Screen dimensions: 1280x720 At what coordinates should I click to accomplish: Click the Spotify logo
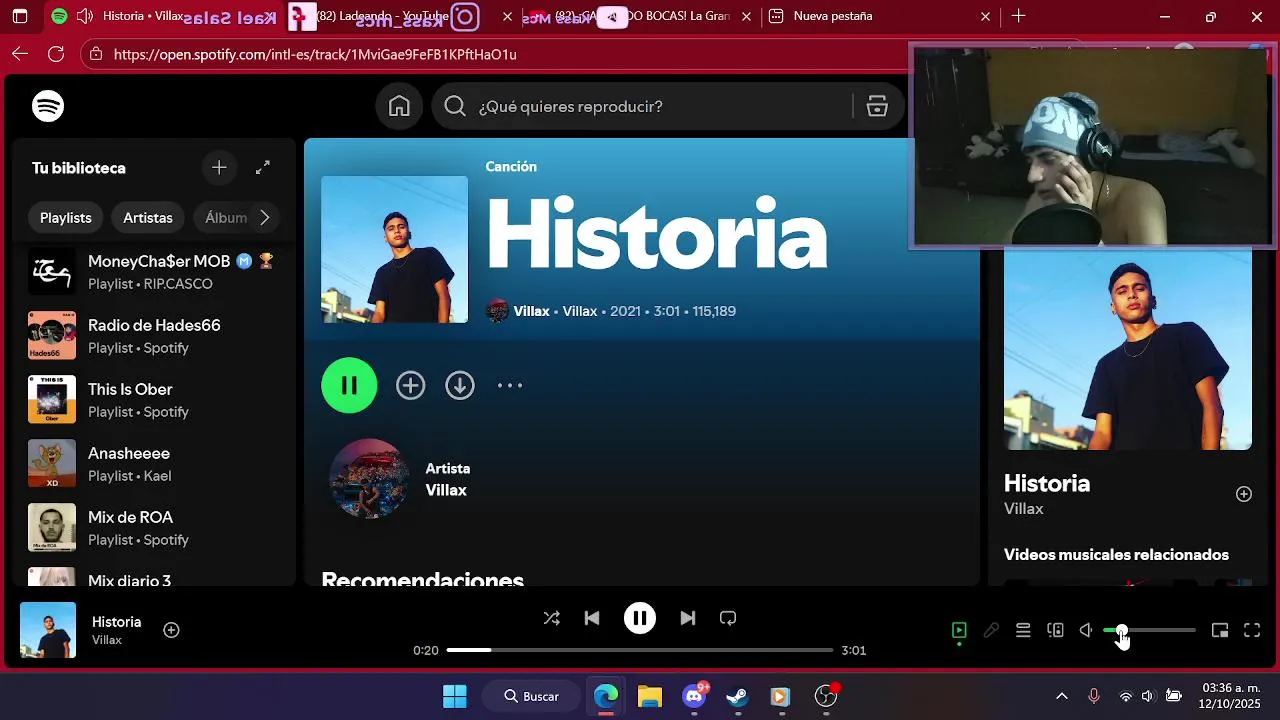(x=48, y=106)
